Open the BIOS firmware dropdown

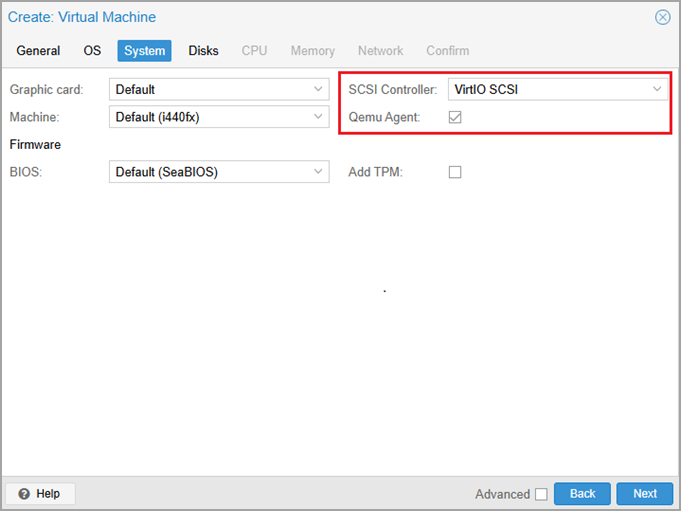tap(219, 172)
